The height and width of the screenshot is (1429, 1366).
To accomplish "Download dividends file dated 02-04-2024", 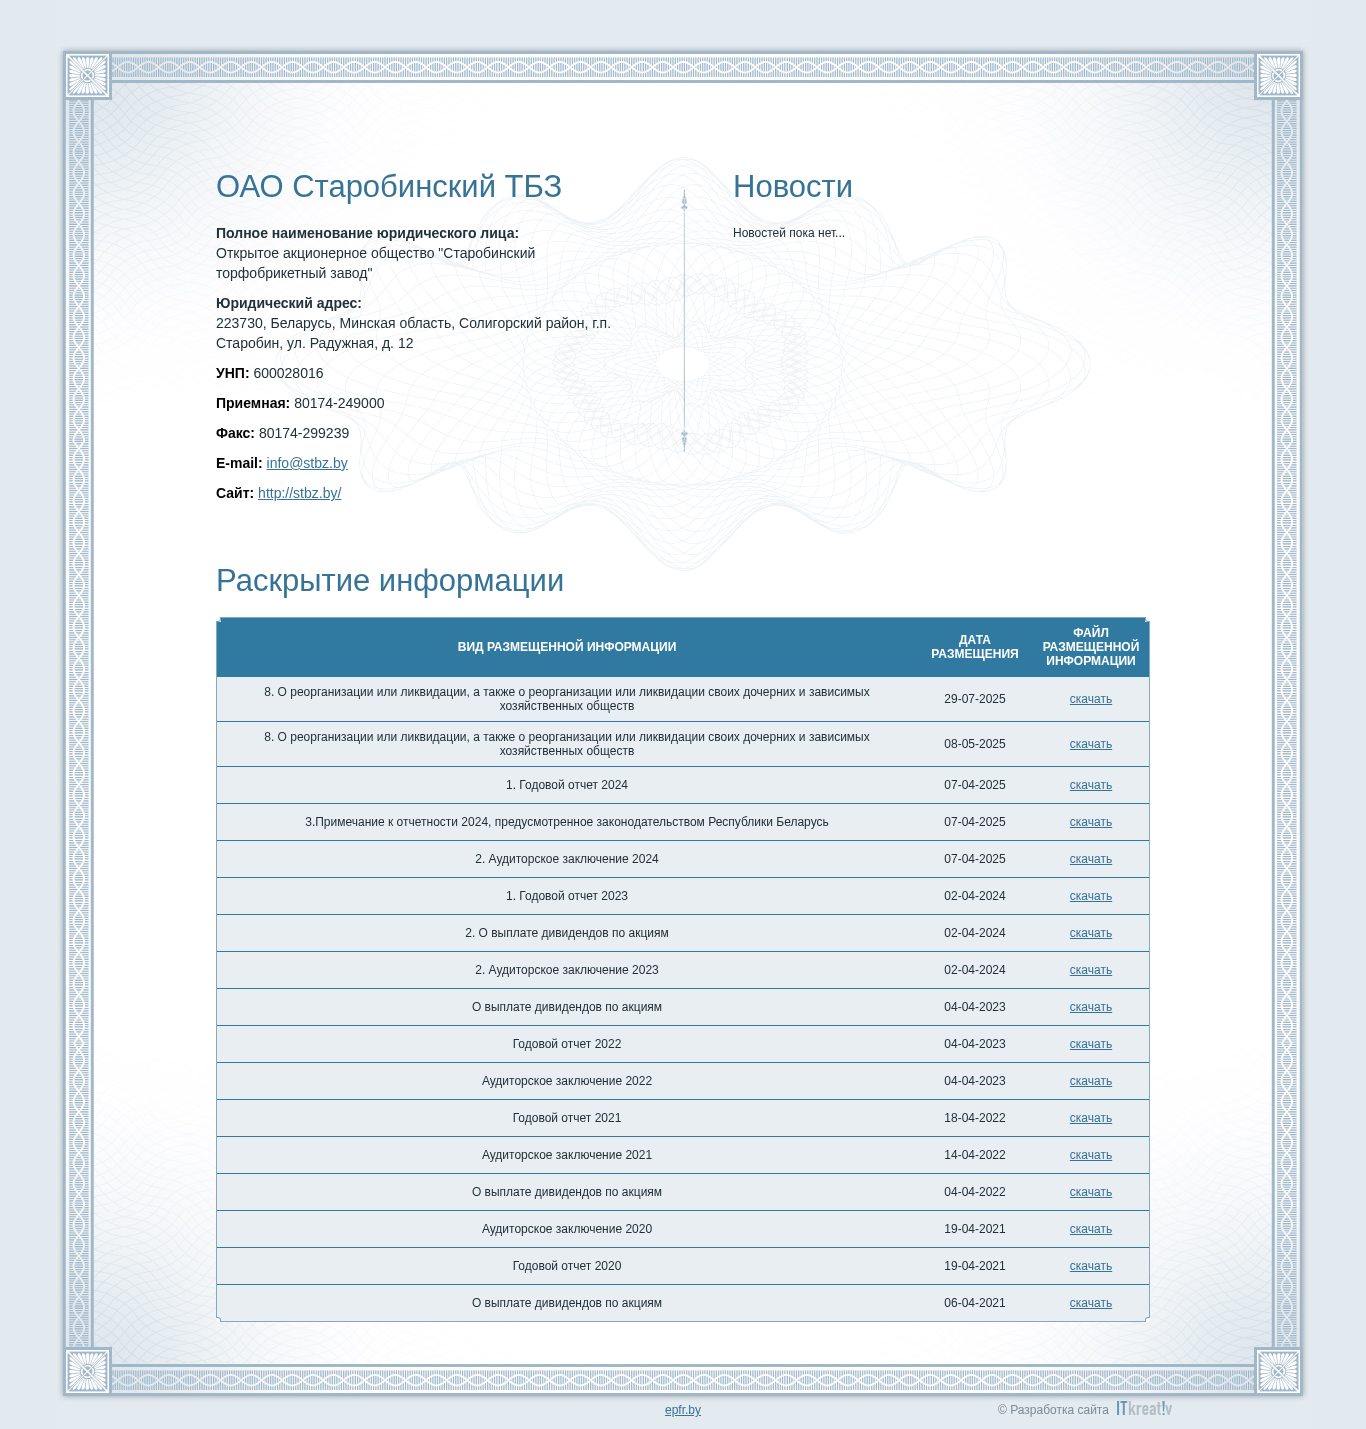I will (1090, 933).
